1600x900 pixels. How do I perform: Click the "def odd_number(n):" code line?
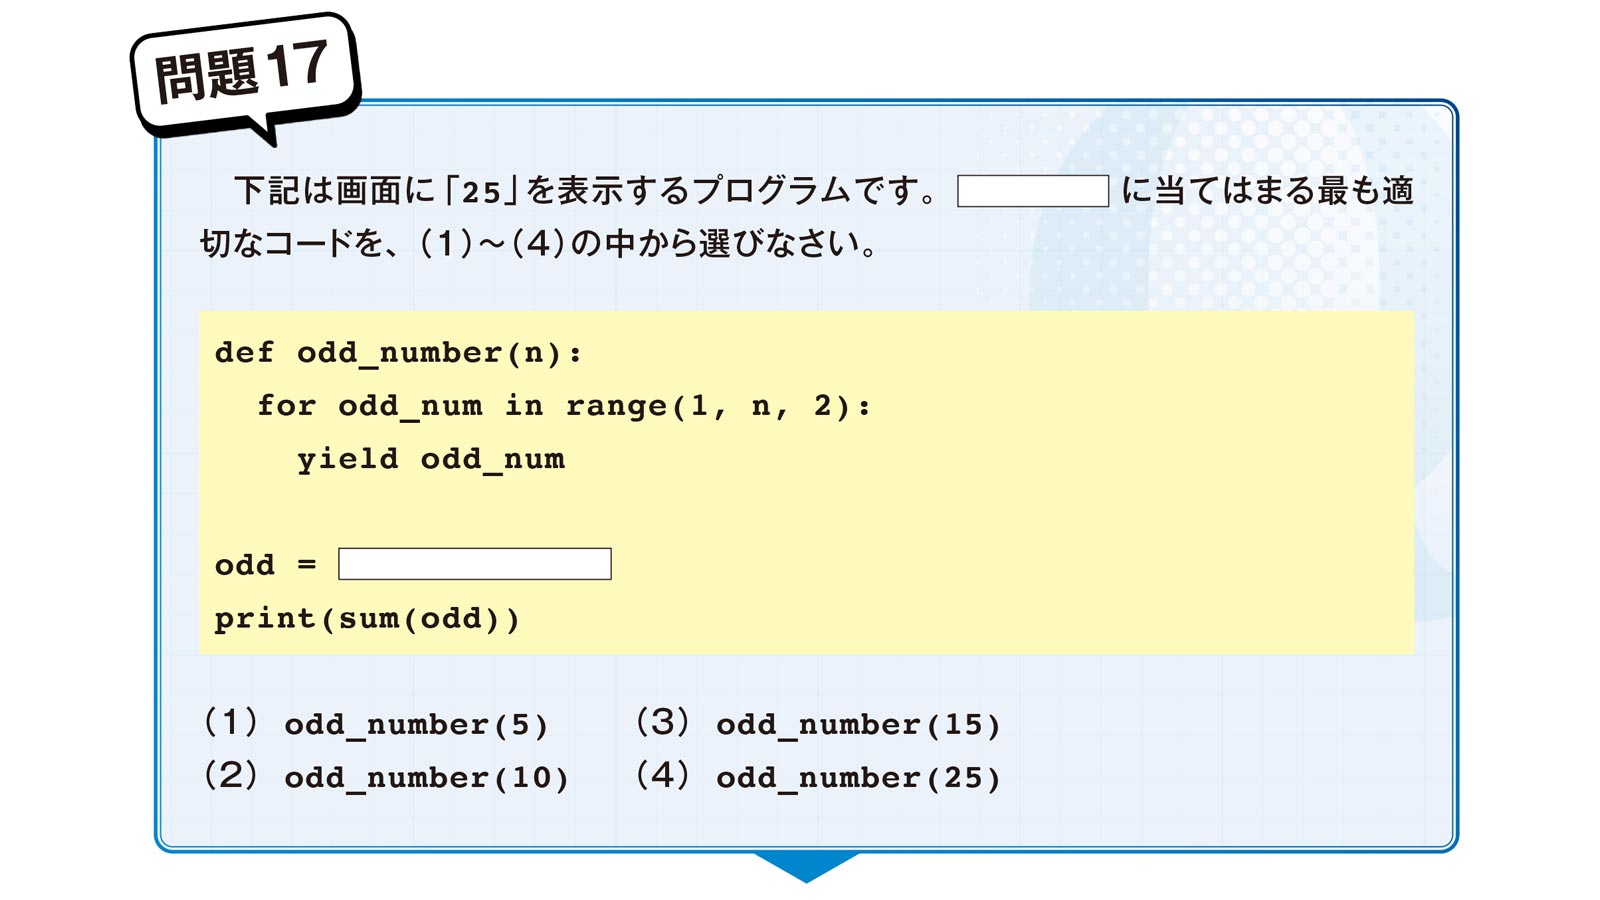pos(398,353)
